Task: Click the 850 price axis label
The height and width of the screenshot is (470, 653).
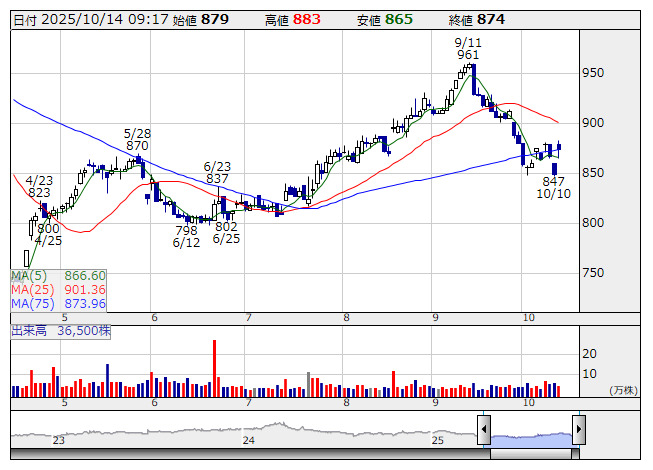Action: [593, 173]
